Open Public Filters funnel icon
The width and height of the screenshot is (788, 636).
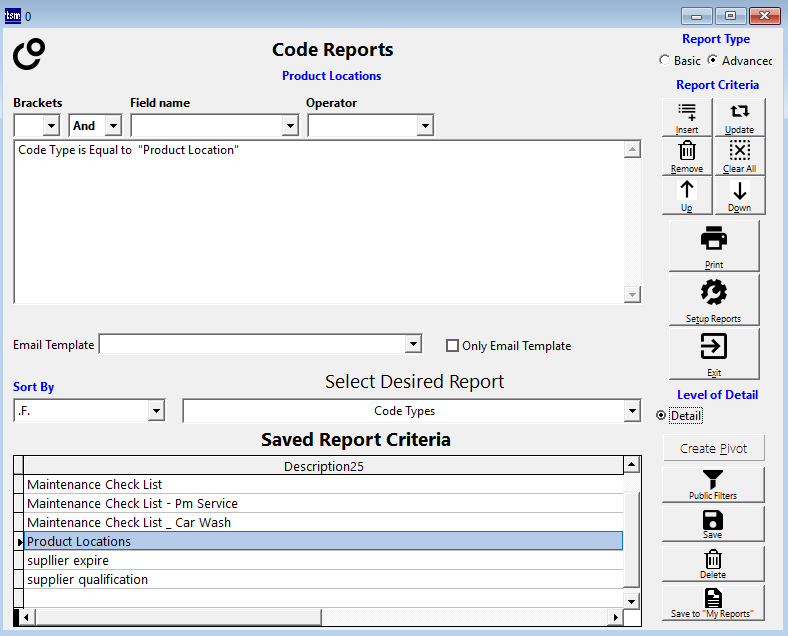pyautogui.click(x=713, y=484)
